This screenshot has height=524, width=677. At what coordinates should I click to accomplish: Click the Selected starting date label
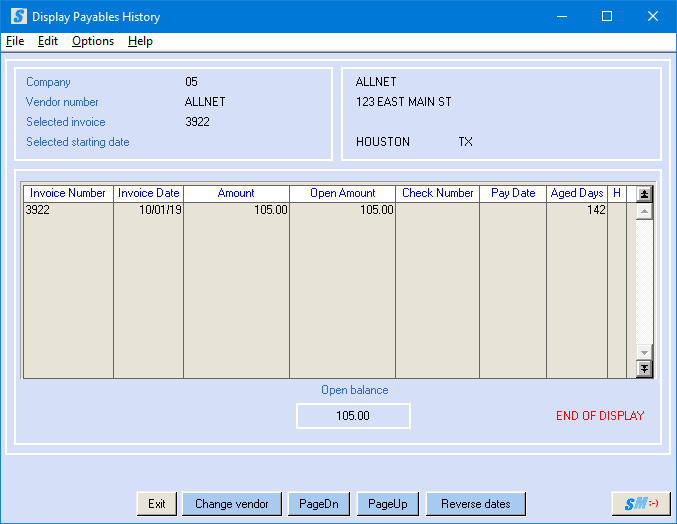pyautogui.click(x=78, y=142)
